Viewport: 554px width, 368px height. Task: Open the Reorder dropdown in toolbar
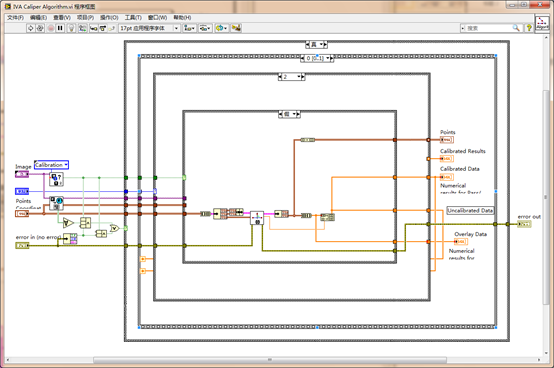point(222,28)
